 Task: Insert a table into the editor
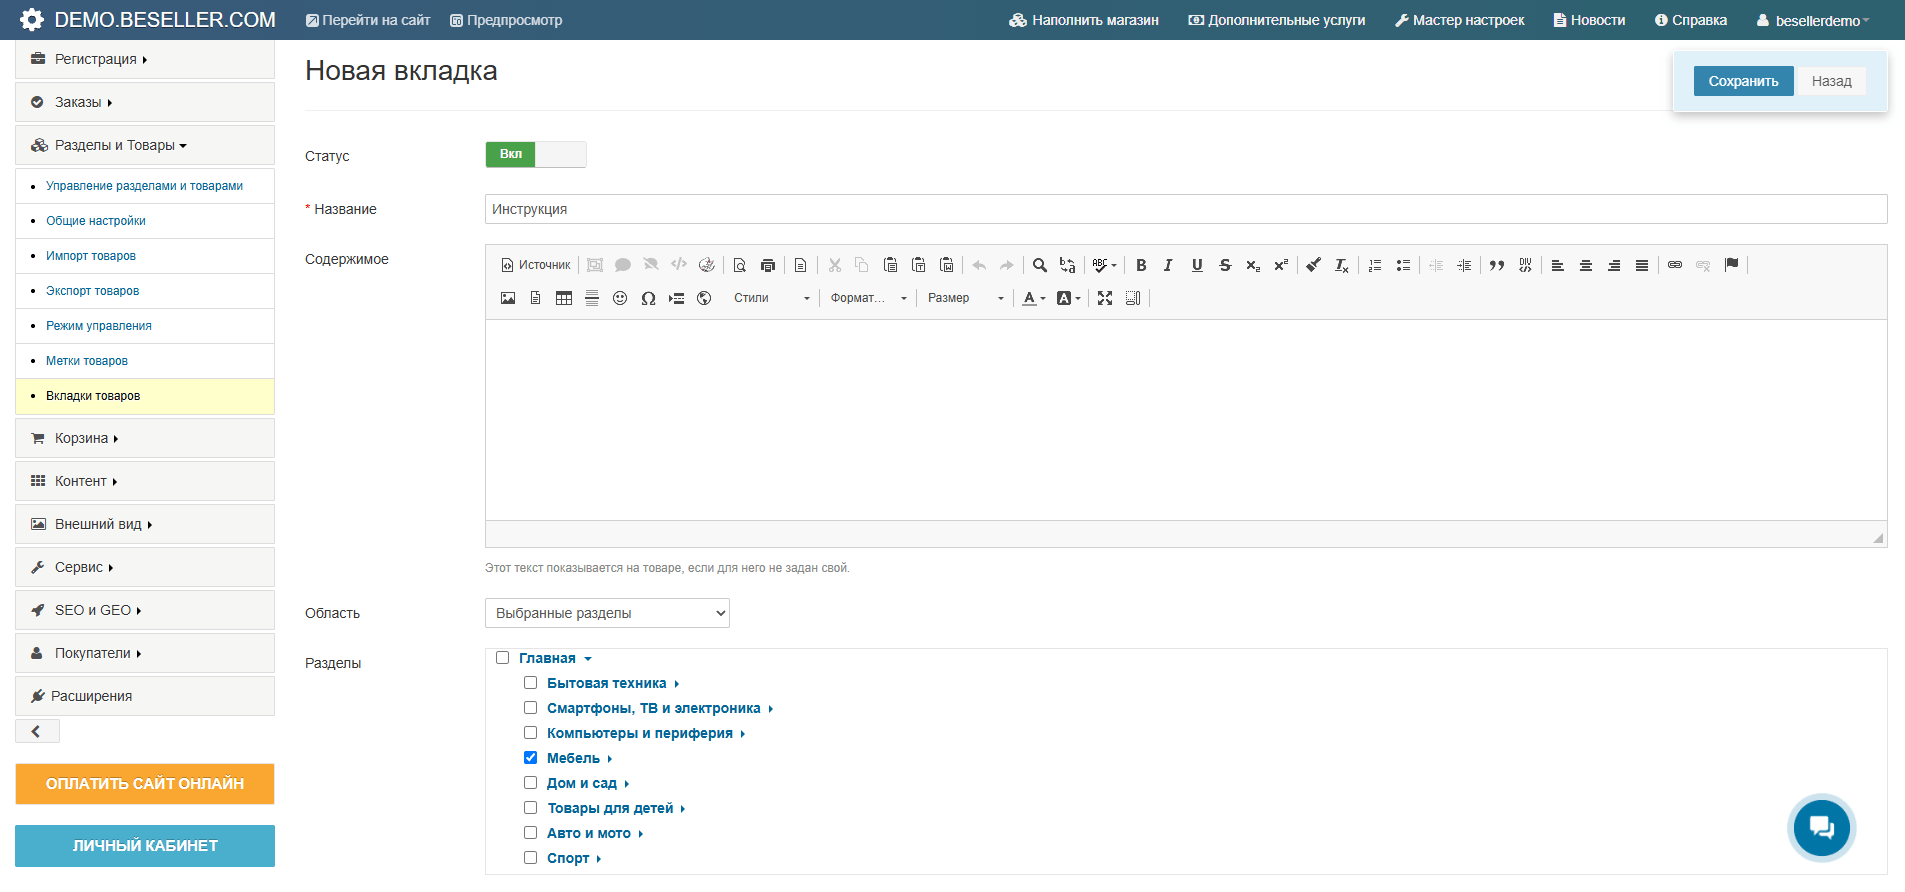point(564,298)
